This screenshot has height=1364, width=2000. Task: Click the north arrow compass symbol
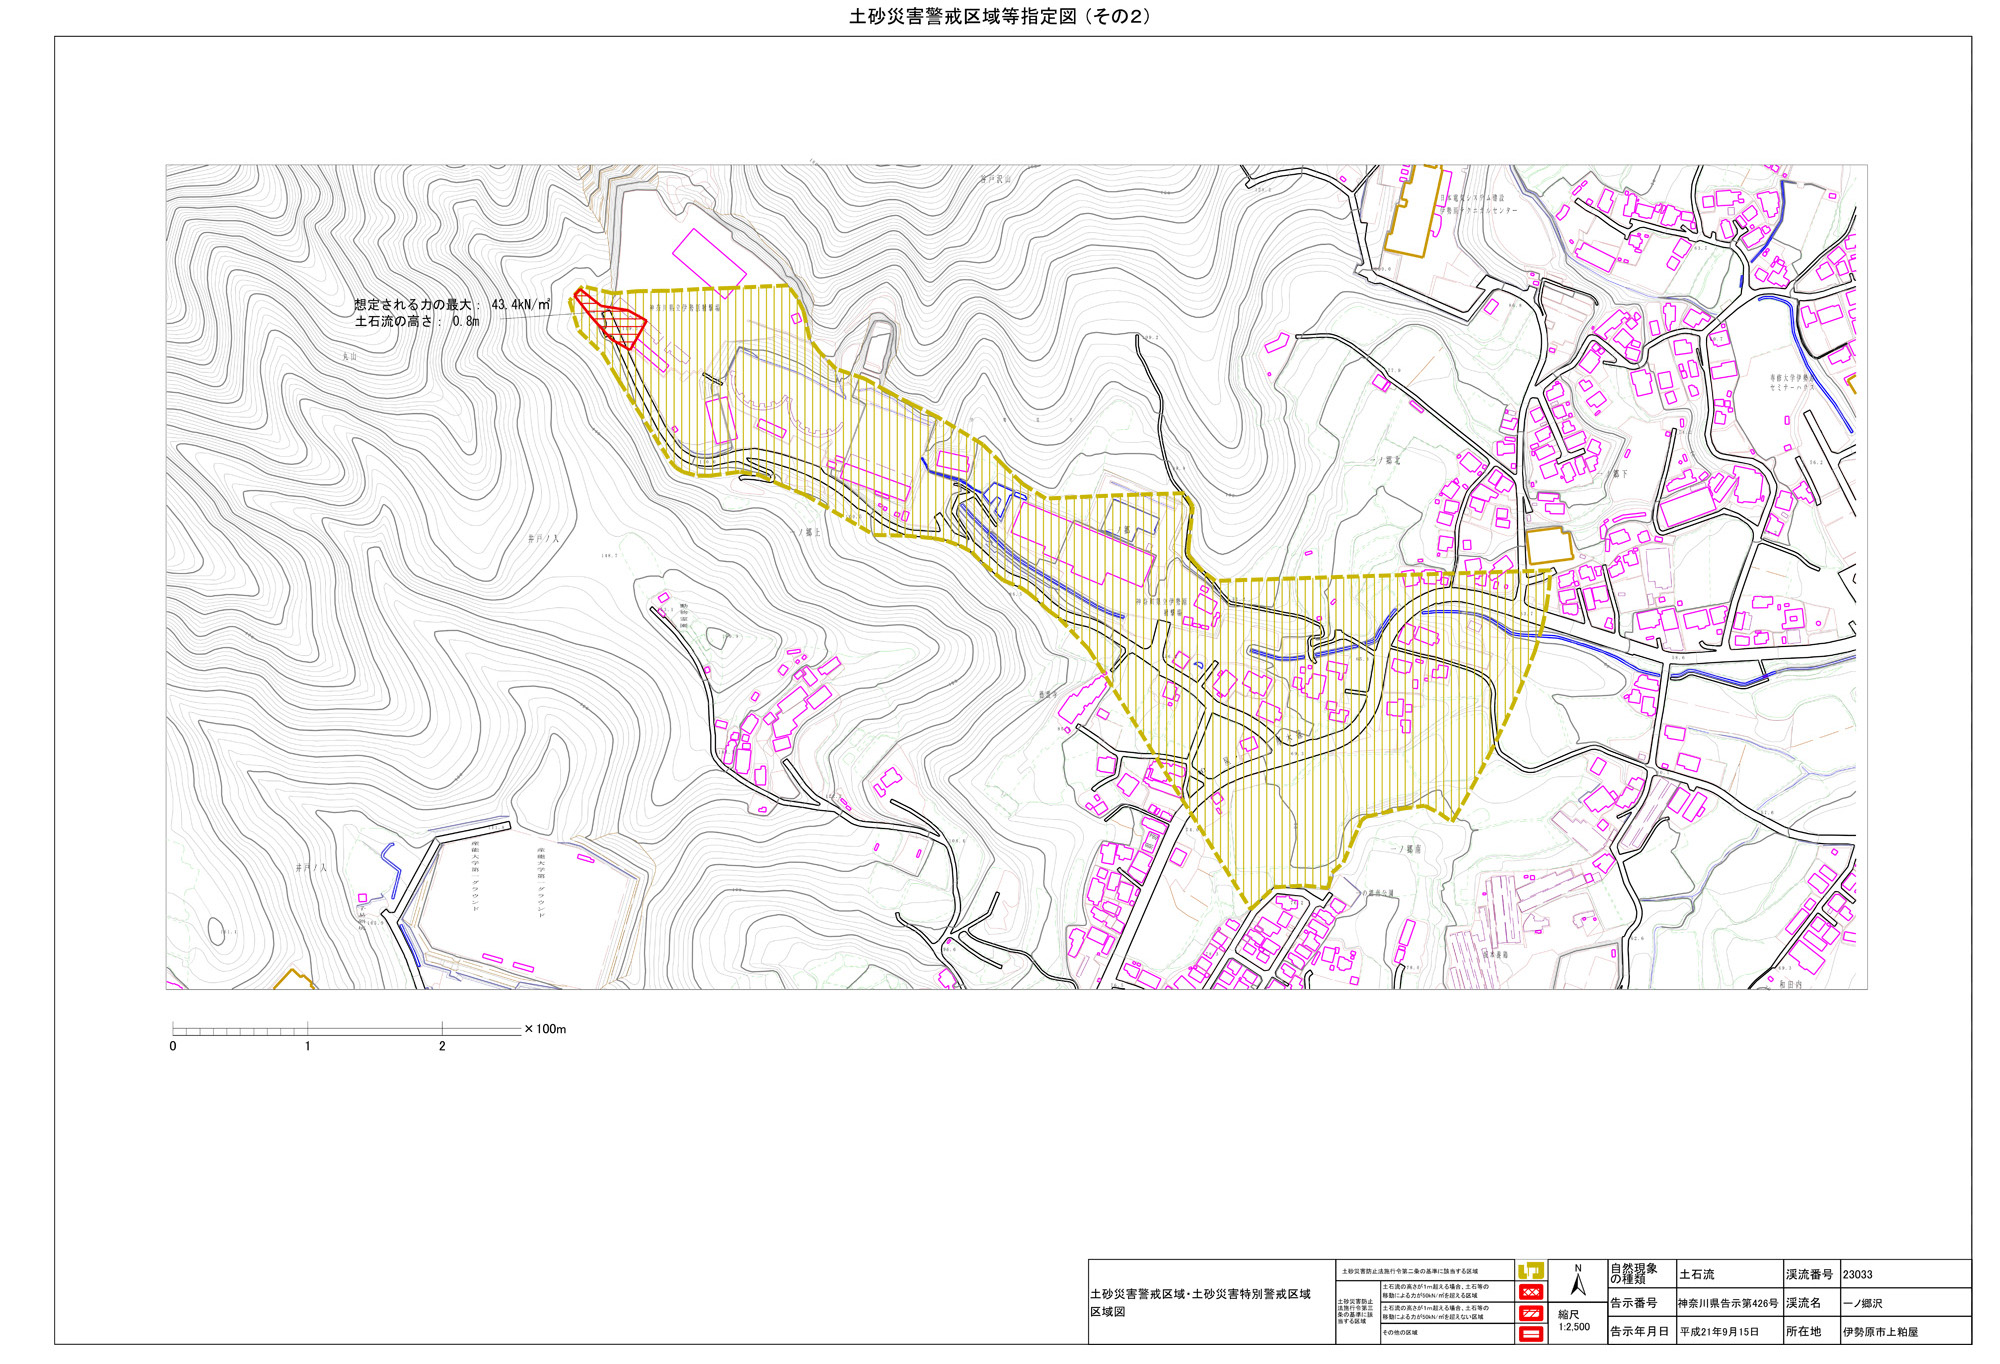1578,1282
